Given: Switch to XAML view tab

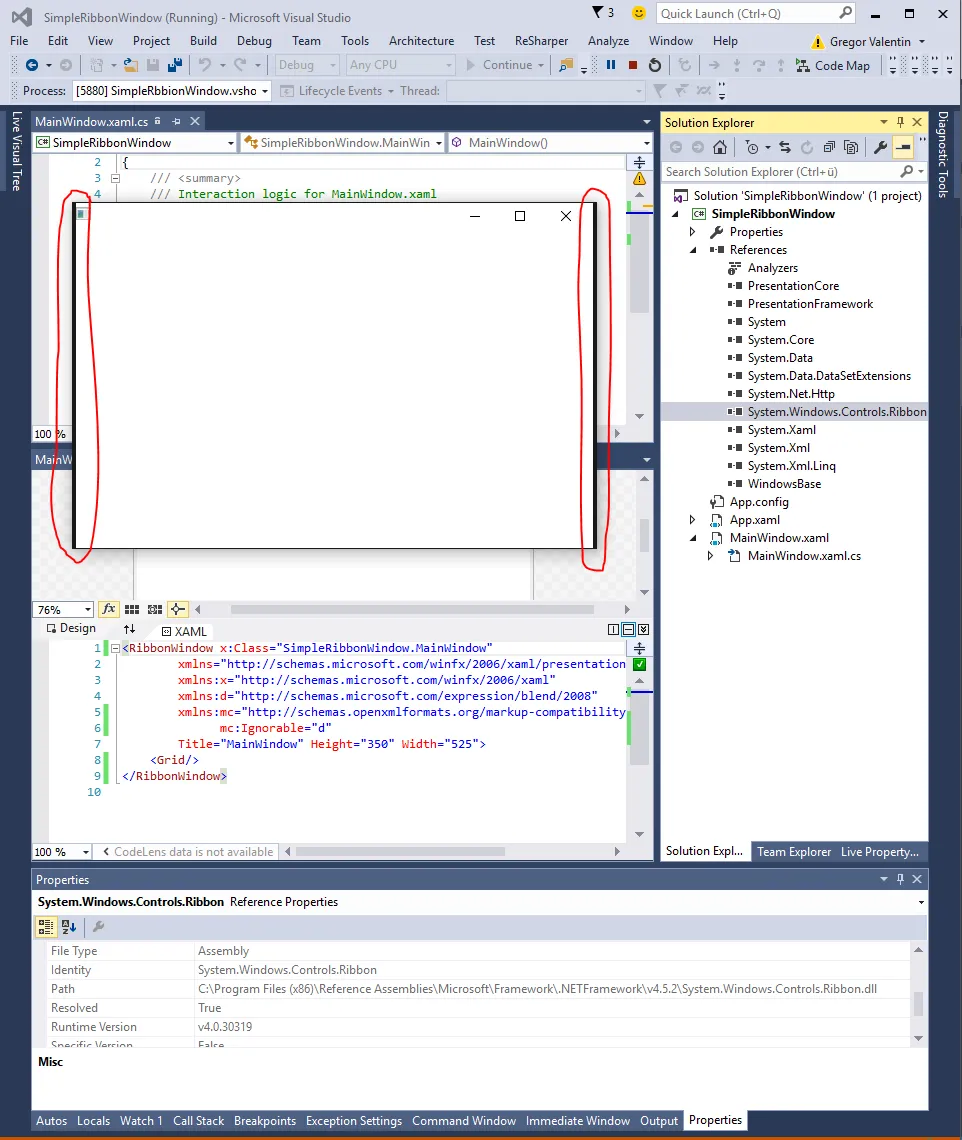Looking at the screenshot, I should pos(184,631).
